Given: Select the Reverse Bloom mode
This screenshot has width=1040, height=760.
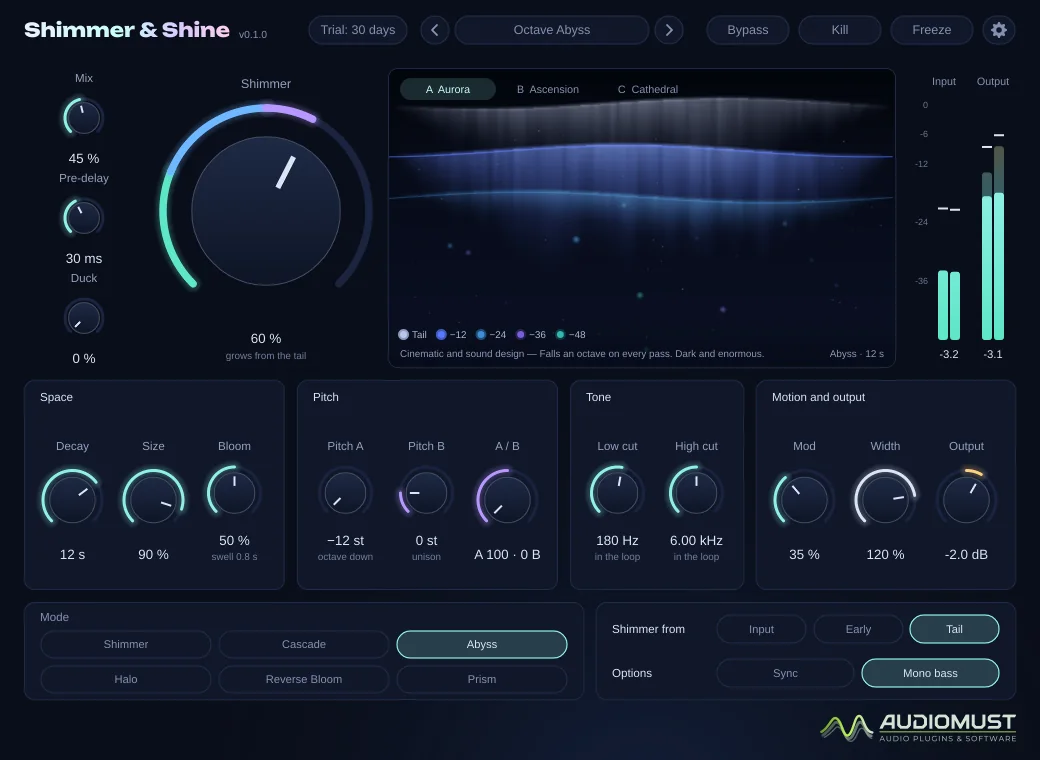Looking at the screenshot, I should tap(304, 679).
